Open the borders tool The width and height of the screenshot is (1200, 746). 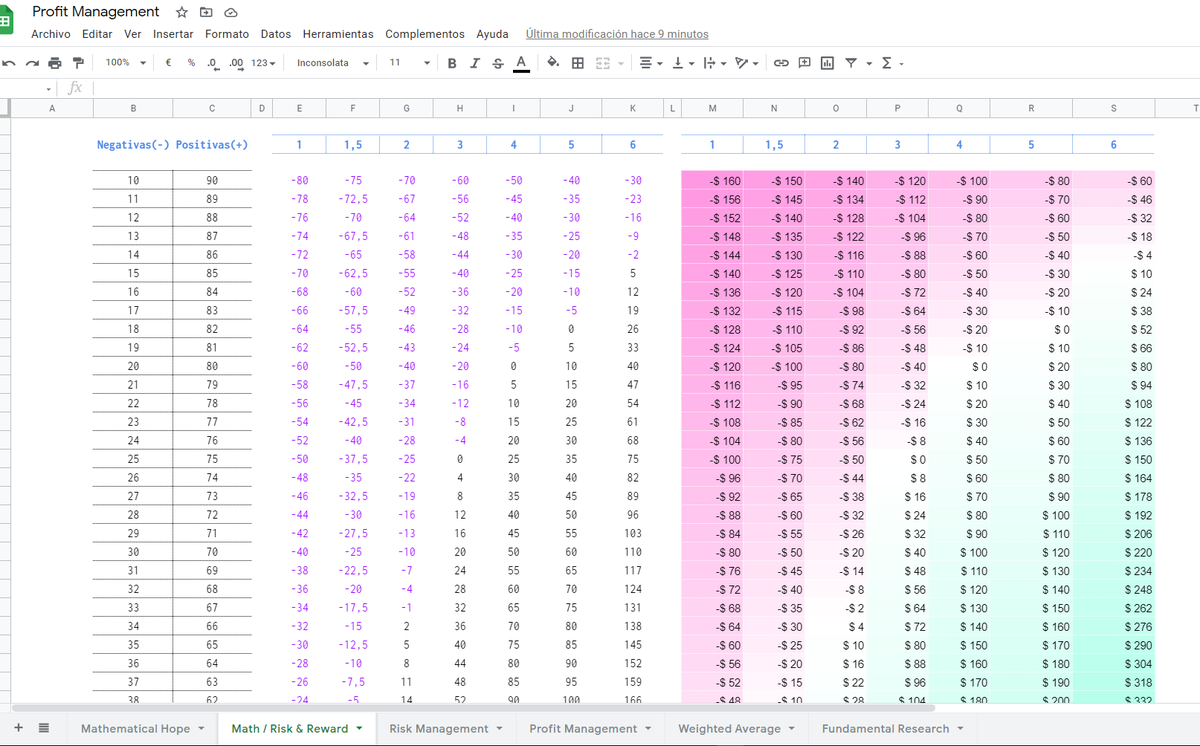coord(578,63)
